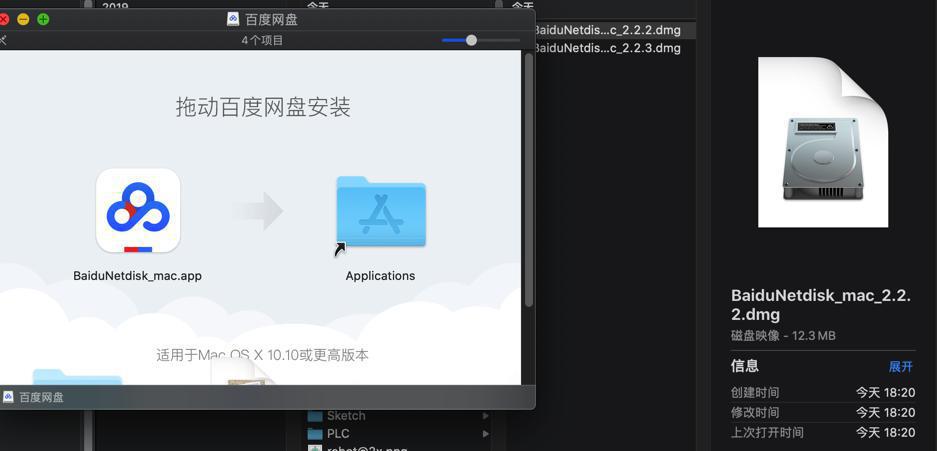Click 展开 to expand info section

tap(901, 366)
